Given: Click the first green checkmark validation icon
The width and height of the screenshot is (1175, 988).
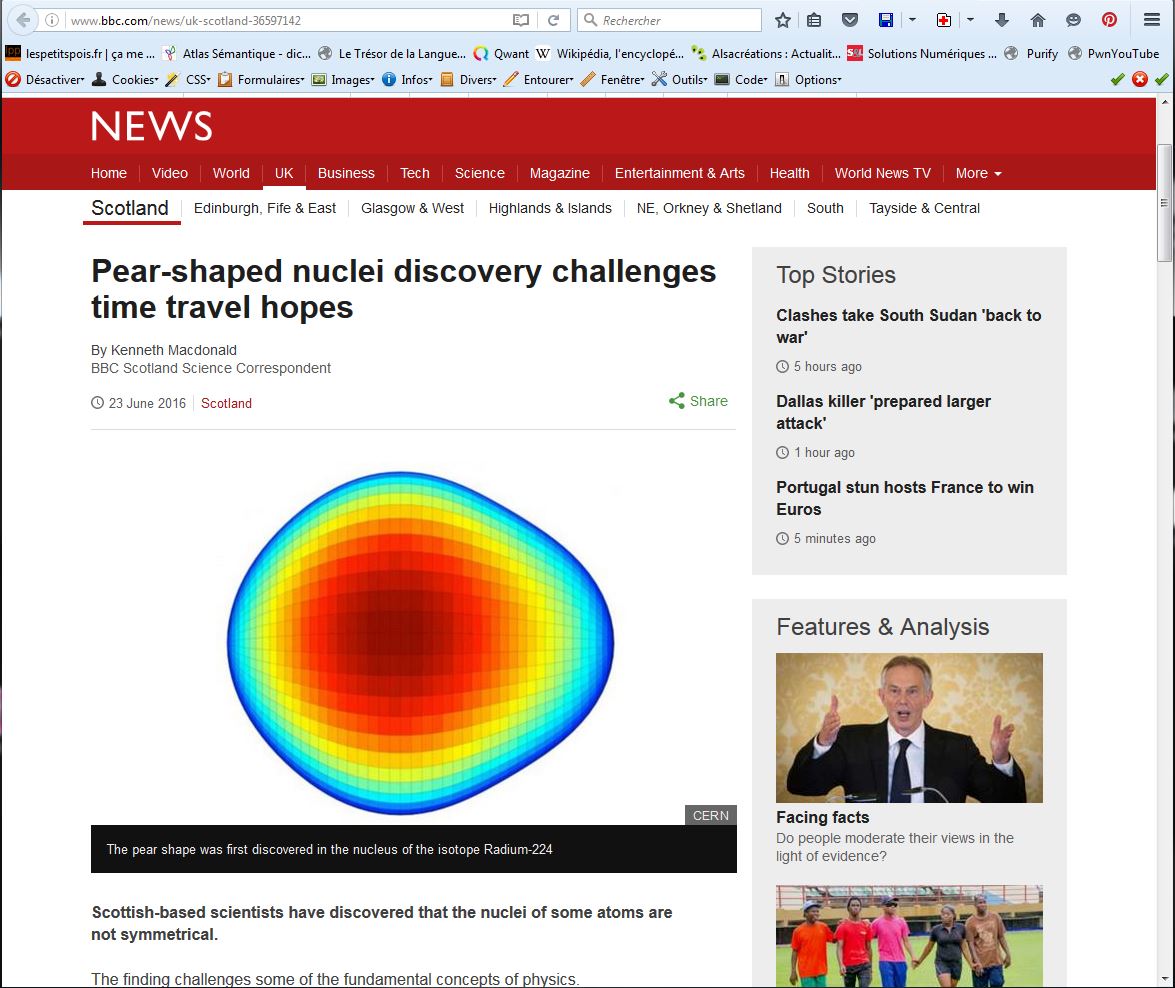Looking at the screenshot, I should 1117,79.
